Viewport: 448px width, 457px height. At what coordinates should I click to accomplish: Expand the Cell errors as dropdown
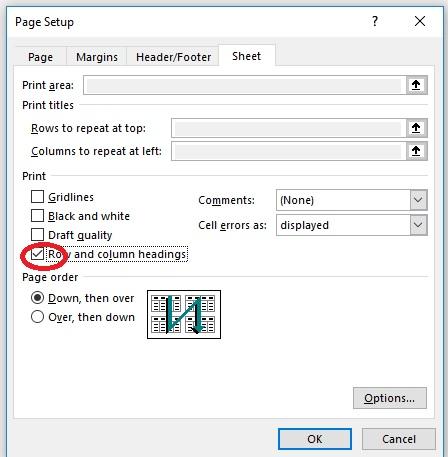tap(418, 225)
